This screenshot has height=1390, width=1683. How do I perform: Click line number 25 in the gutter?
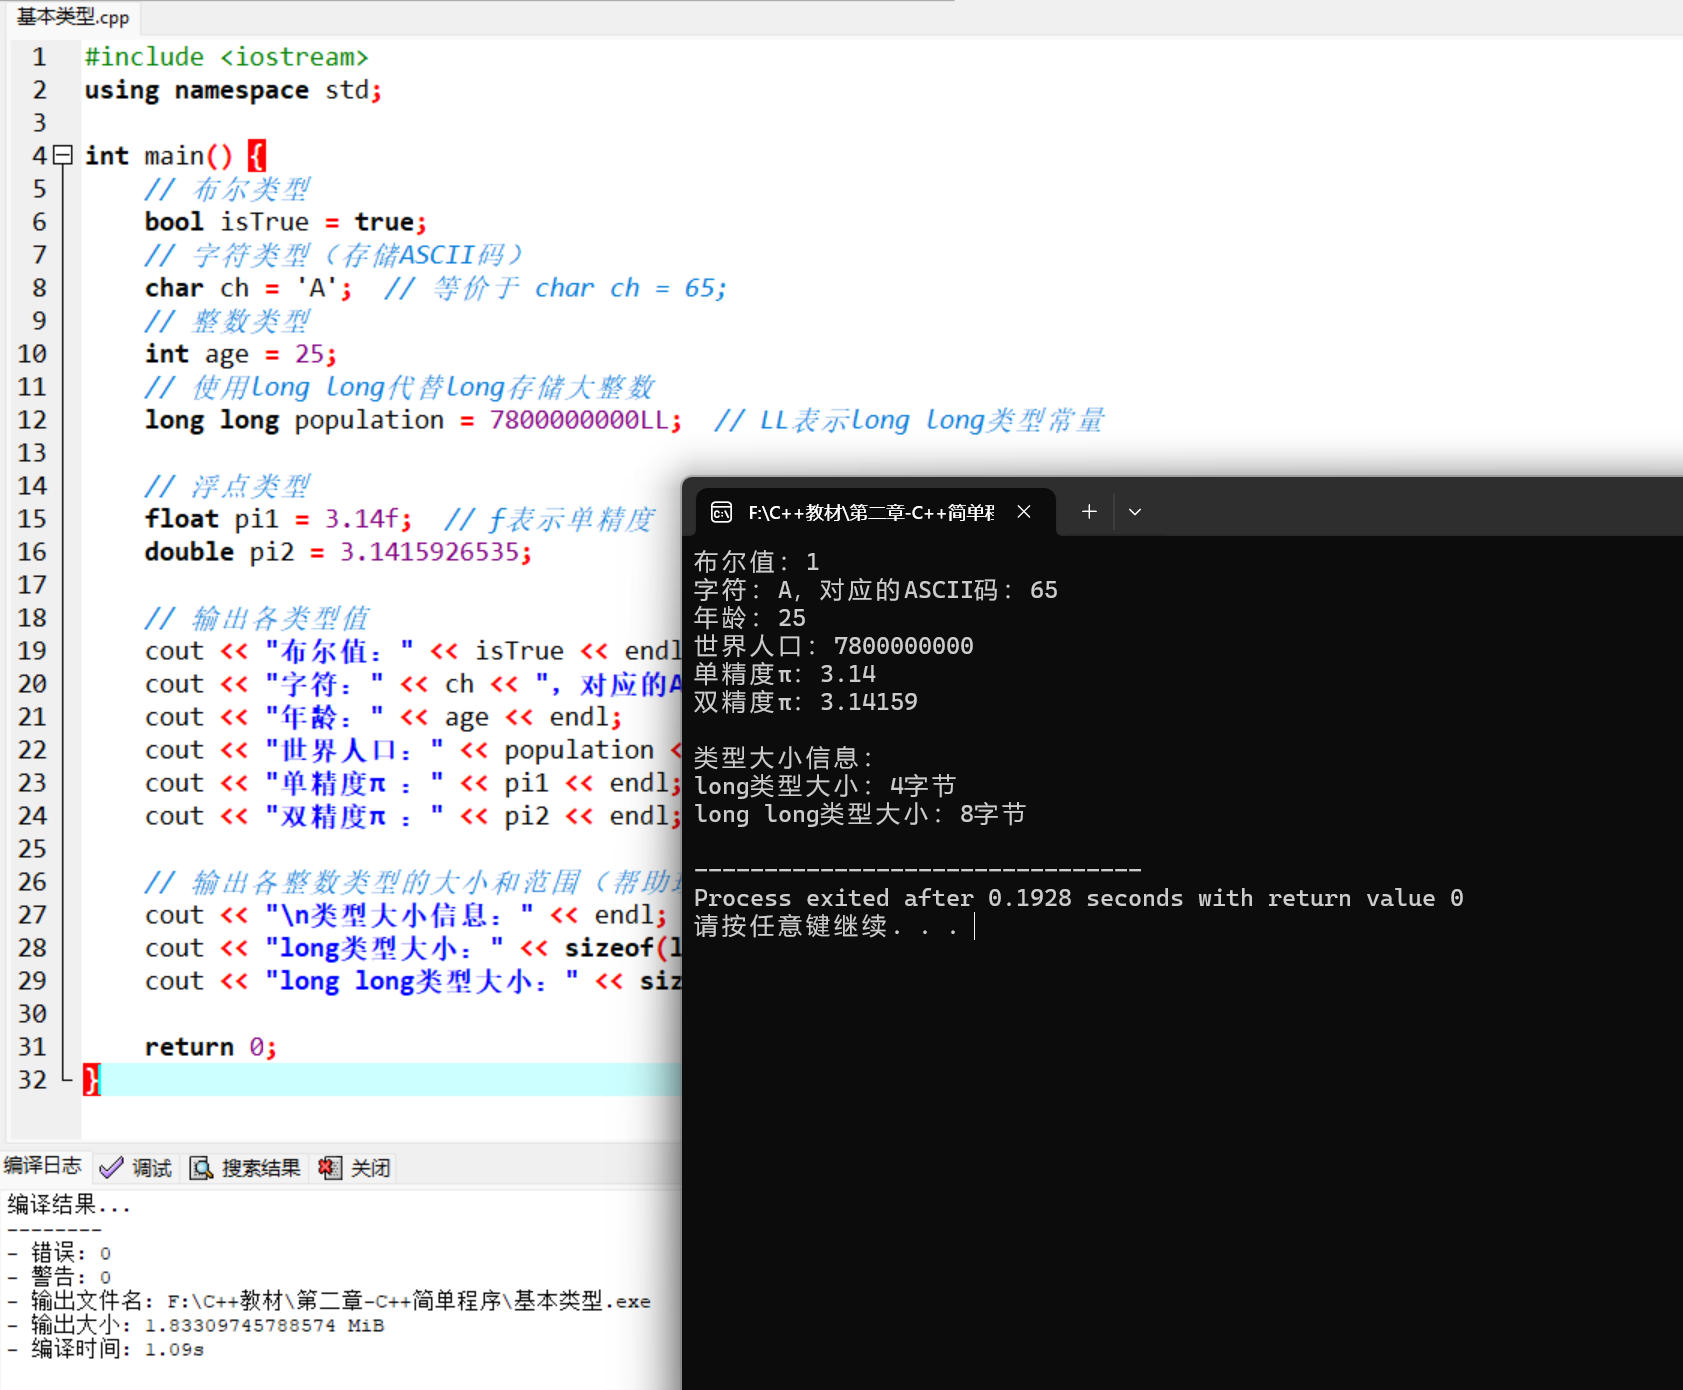point(32,849)
